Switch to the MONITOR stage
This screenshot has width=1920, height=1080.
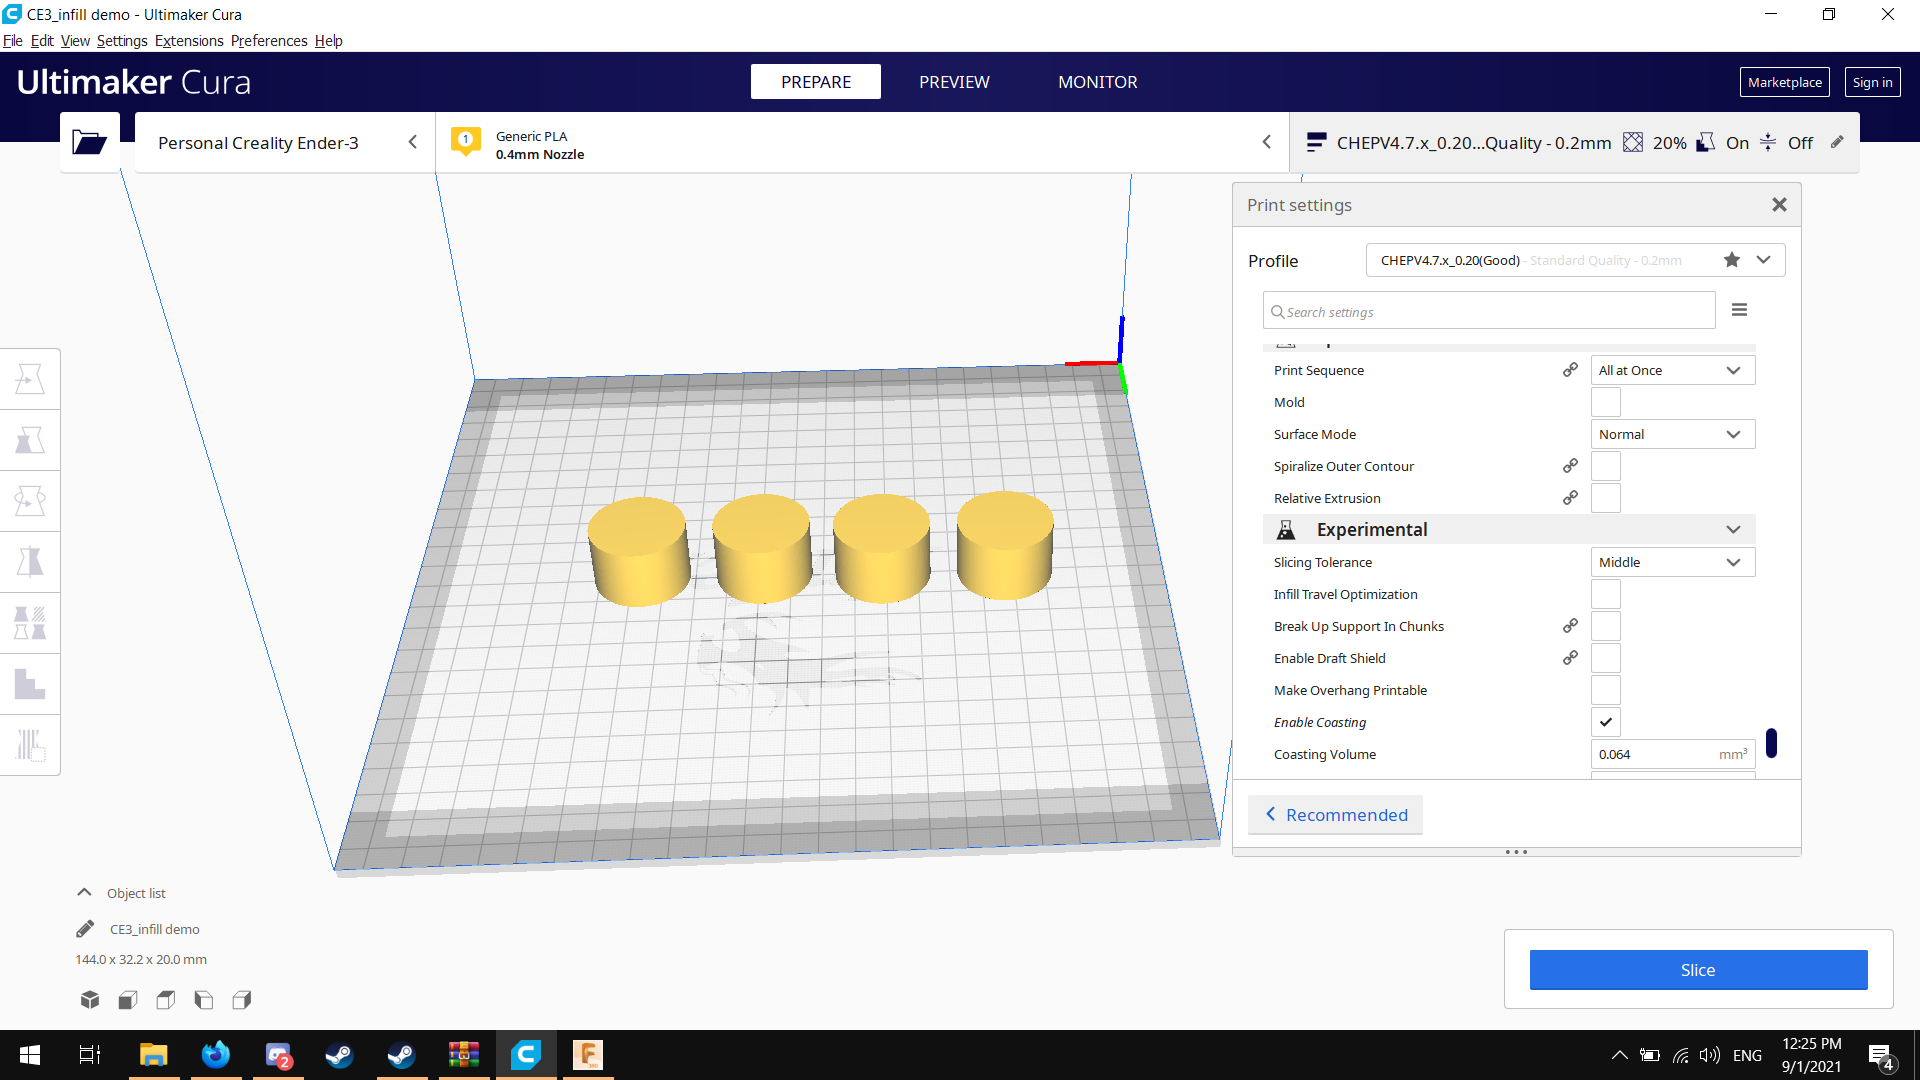(x=1097, y=82)
